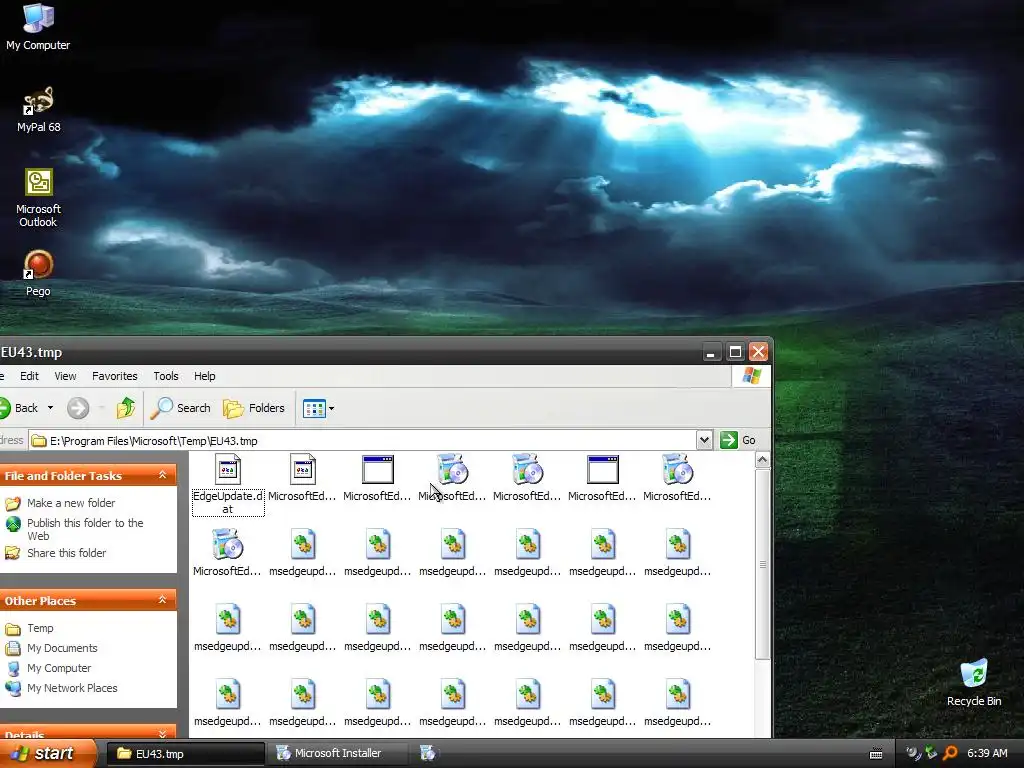Expand the Details panel
The height and width of the screenshot is (768, 1024).
point(163,734)
